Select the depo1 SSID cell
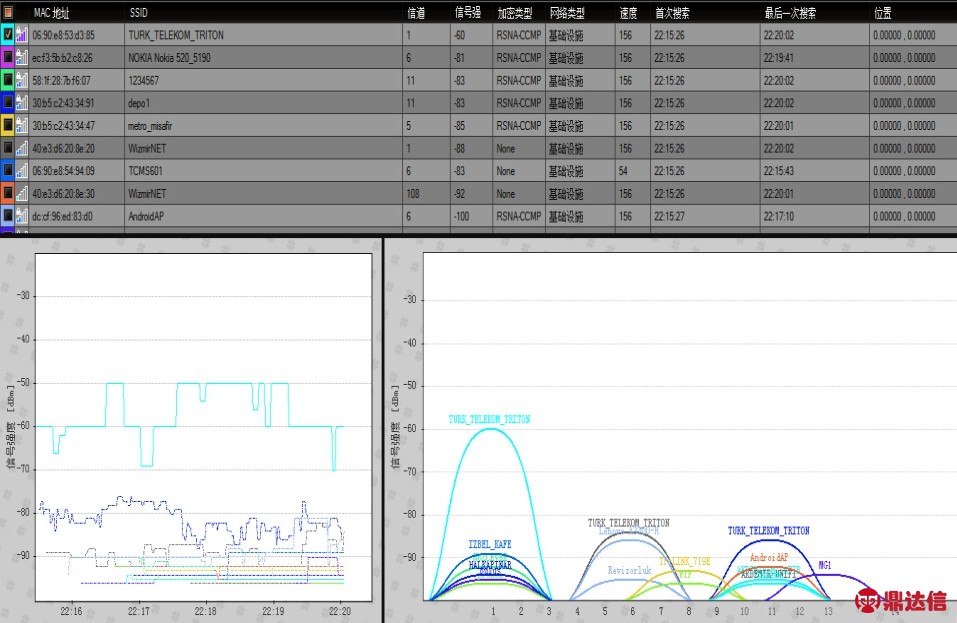The width and height of the screenshot is (957, 623). (x=139, y=103)
